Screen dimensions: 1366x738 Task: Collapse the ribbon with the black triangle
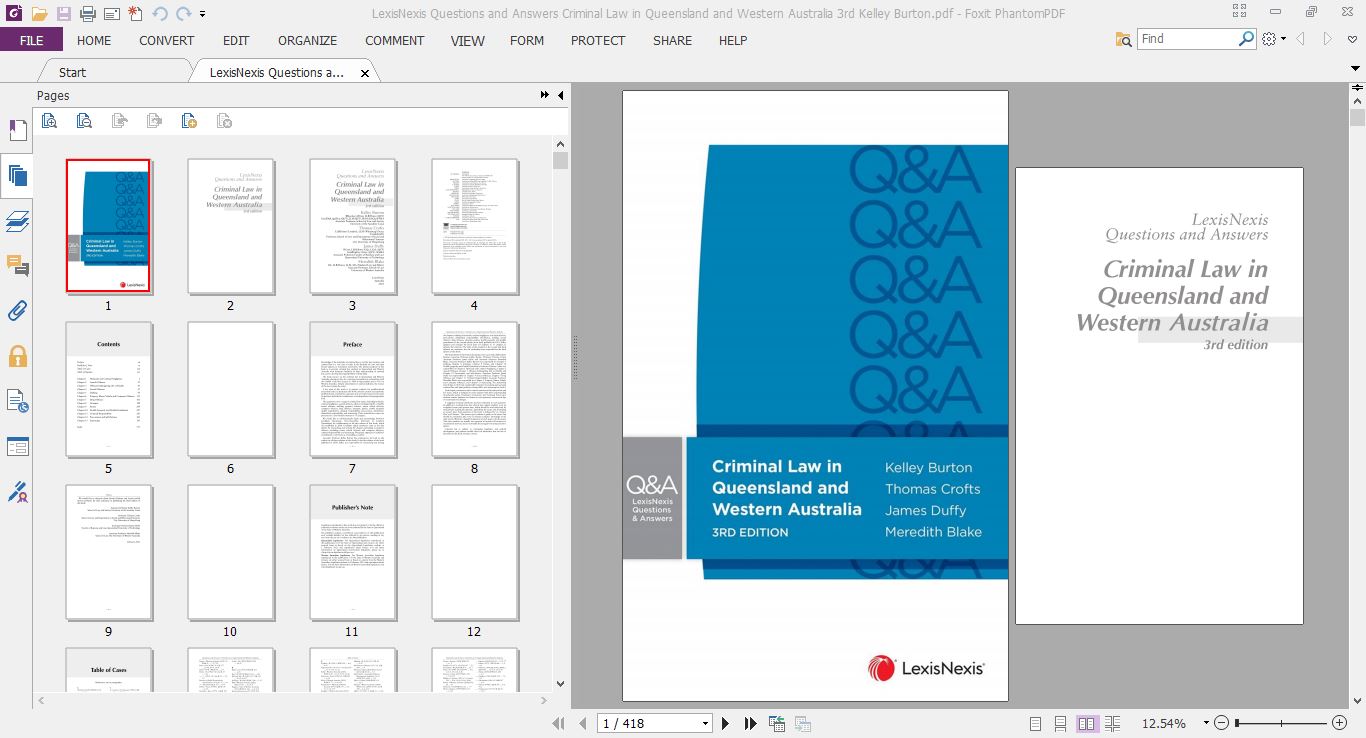pos(1357,68)
